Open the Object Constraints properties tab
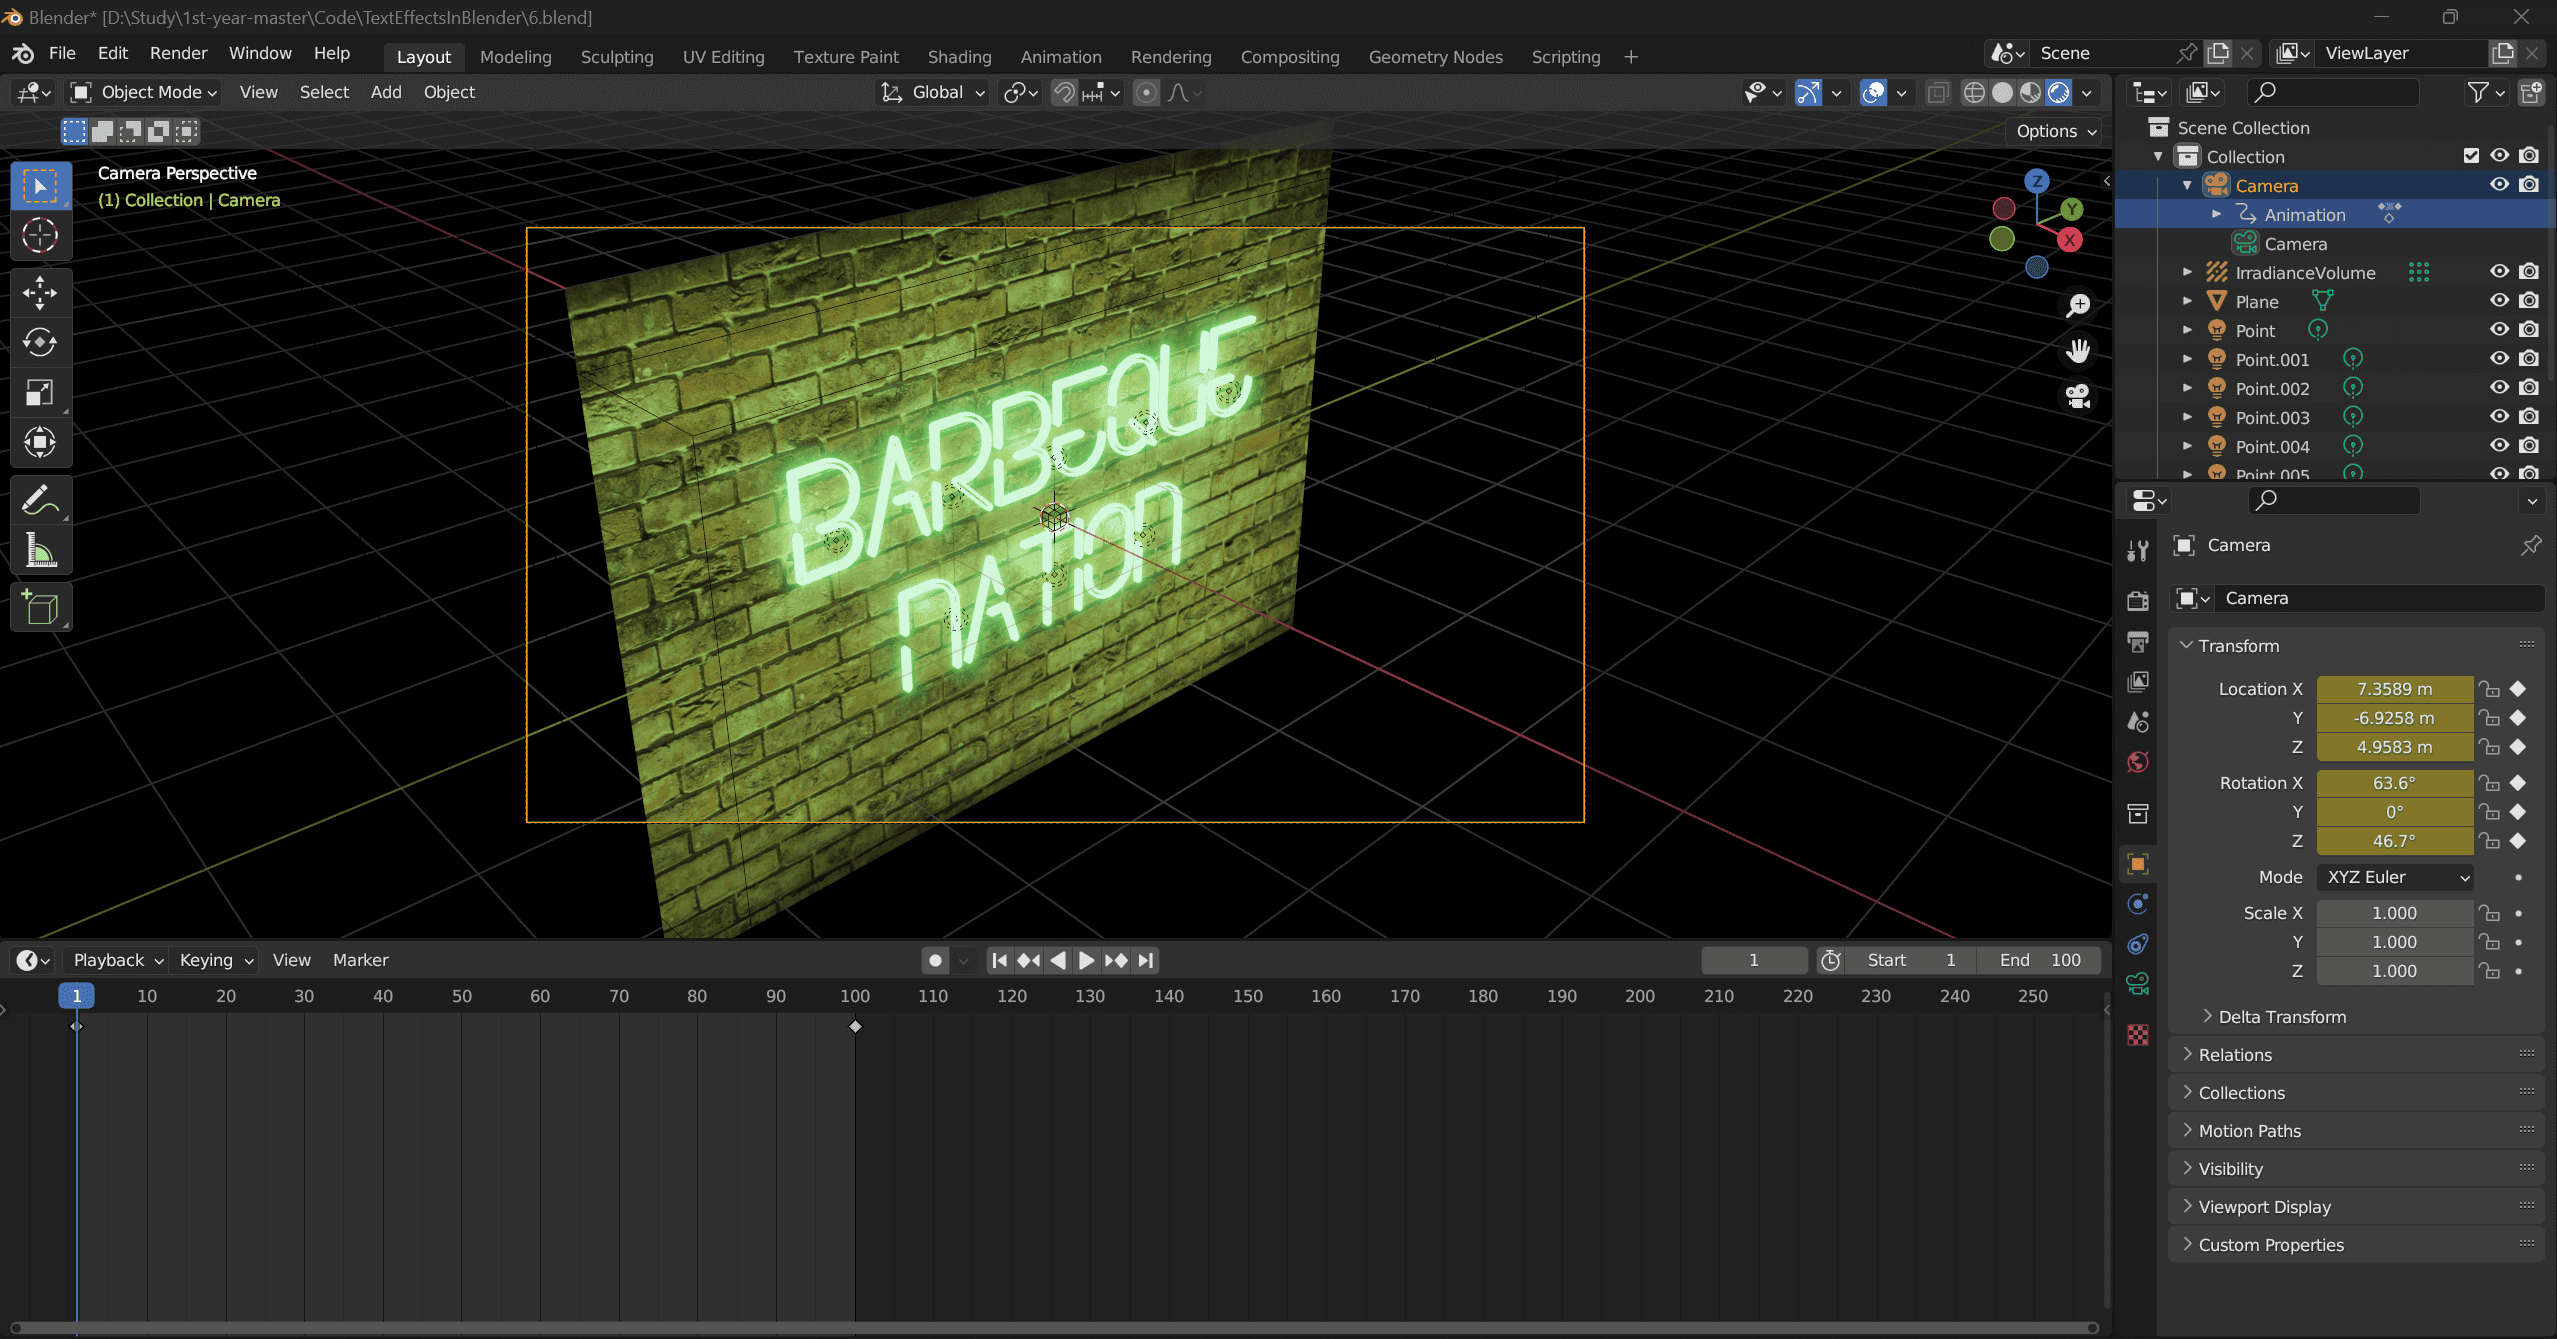2557x1339 pixels. pos(2138,944)
